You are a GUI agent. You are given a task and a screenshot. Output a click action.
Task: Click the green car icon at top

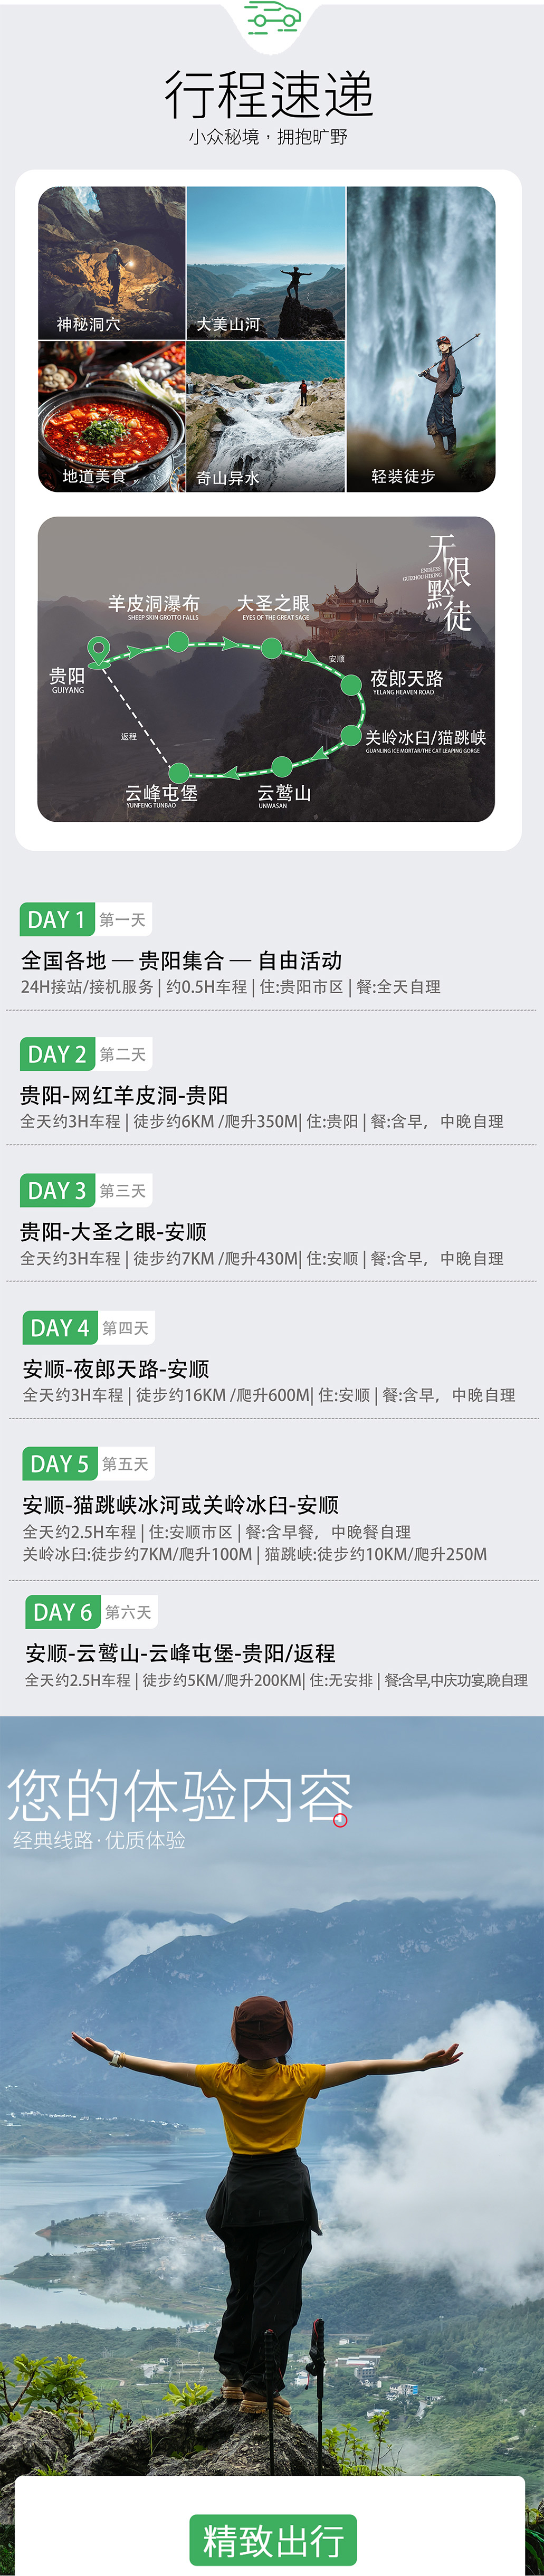[272, 17]
